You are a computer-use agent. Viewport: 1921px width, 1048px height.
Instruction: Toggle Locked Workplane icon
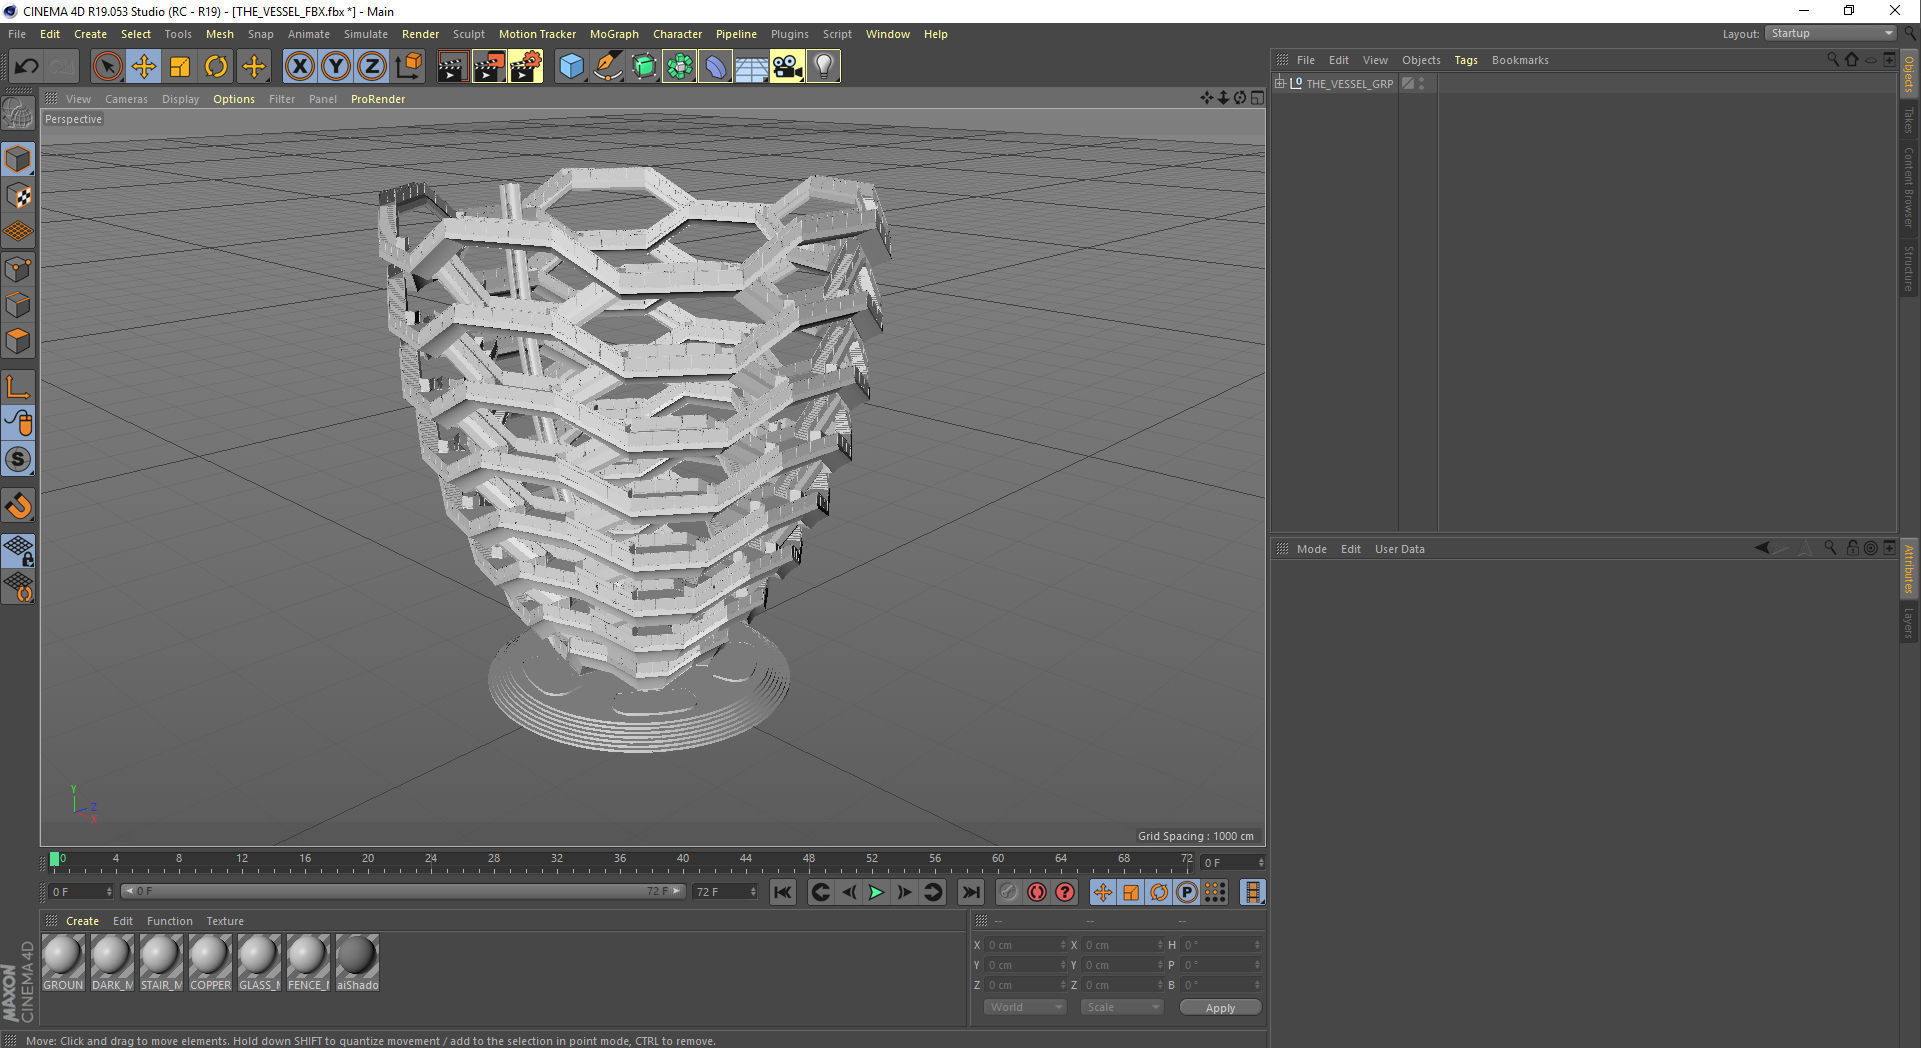[18, 550]
